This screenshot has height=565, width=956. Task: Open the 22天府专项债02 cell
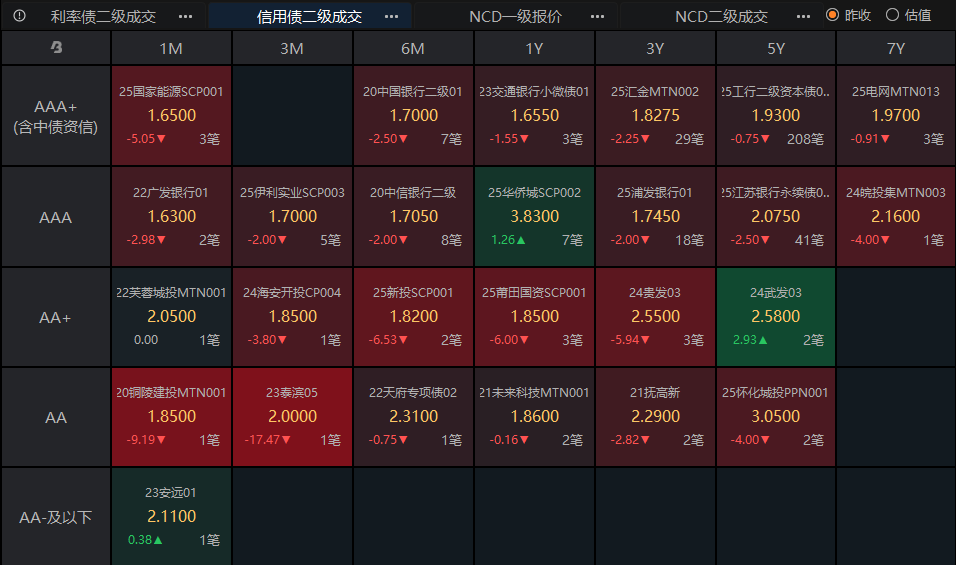[x=413, y=417]
